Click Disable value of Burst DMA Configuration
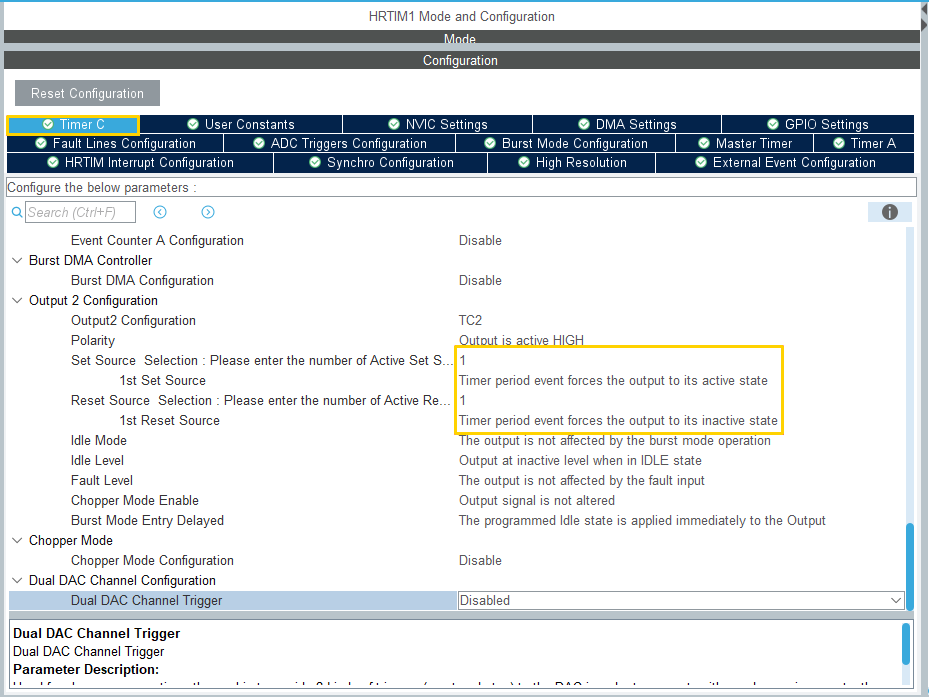Image resolution: width=929 pixels, height=697 pixels. (480, 280)
